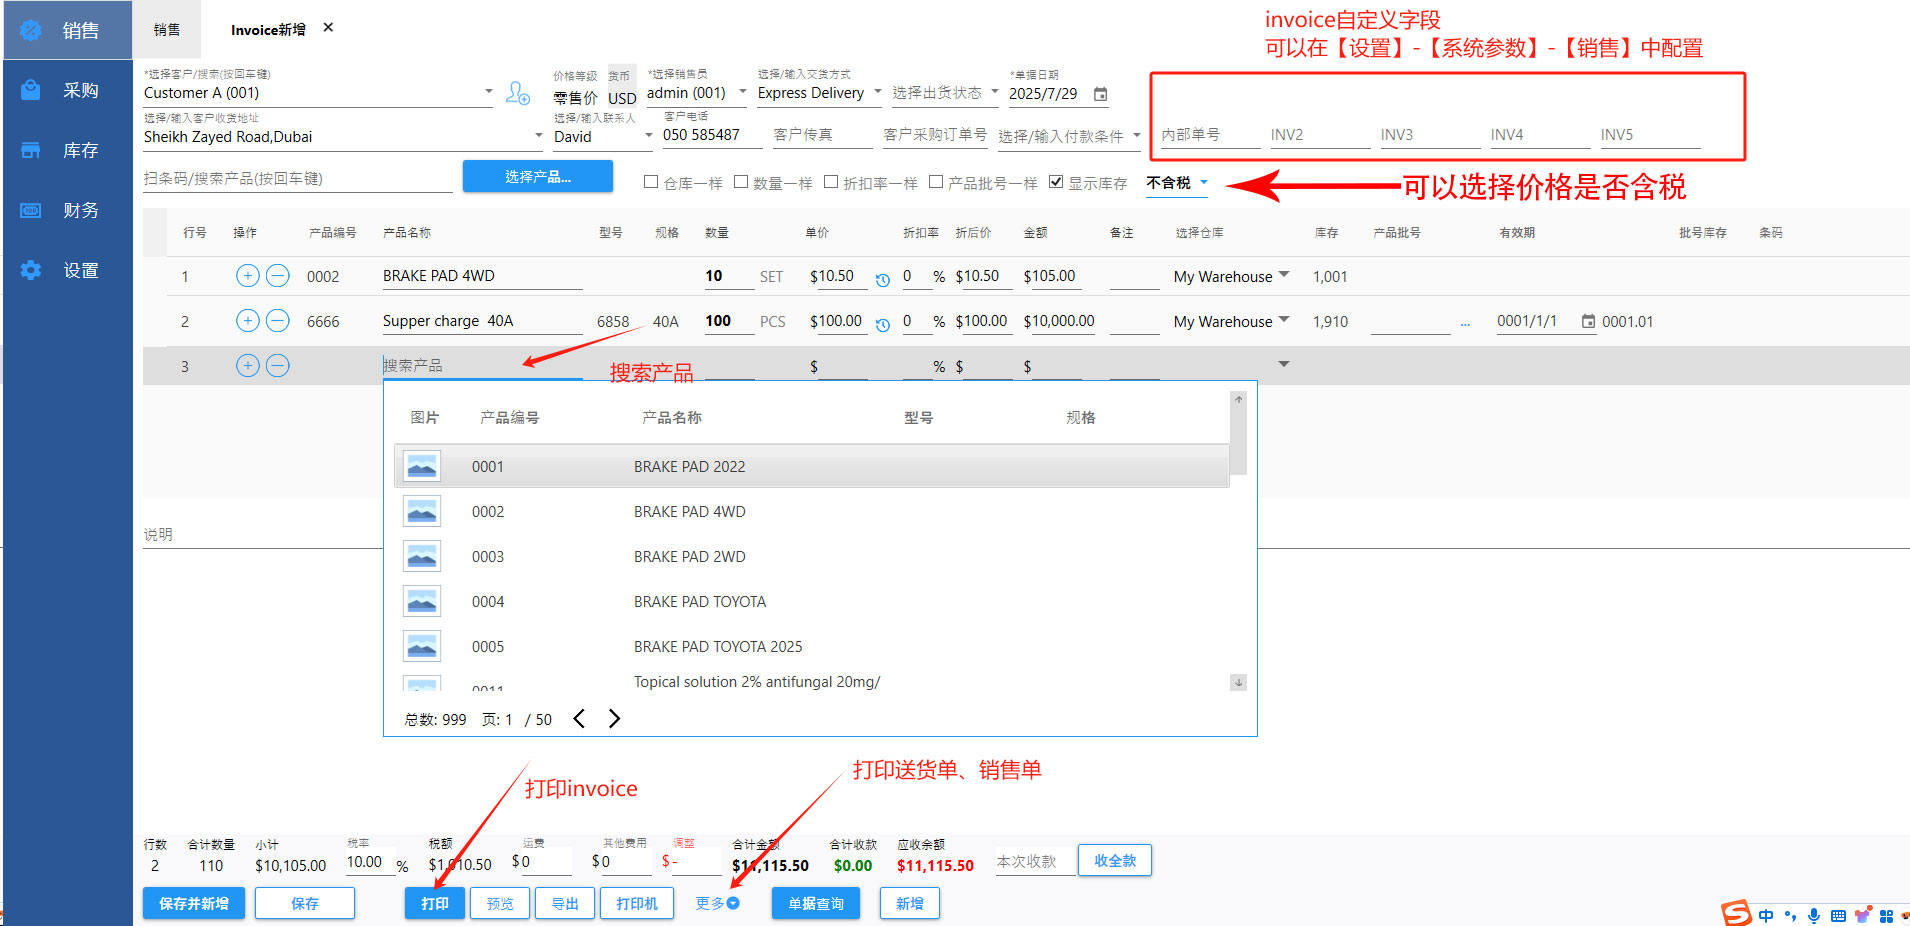This screenshot has height=926, width=1910.
Task: Enable the 仓库一样 checkbox
Action: [651, 182]
